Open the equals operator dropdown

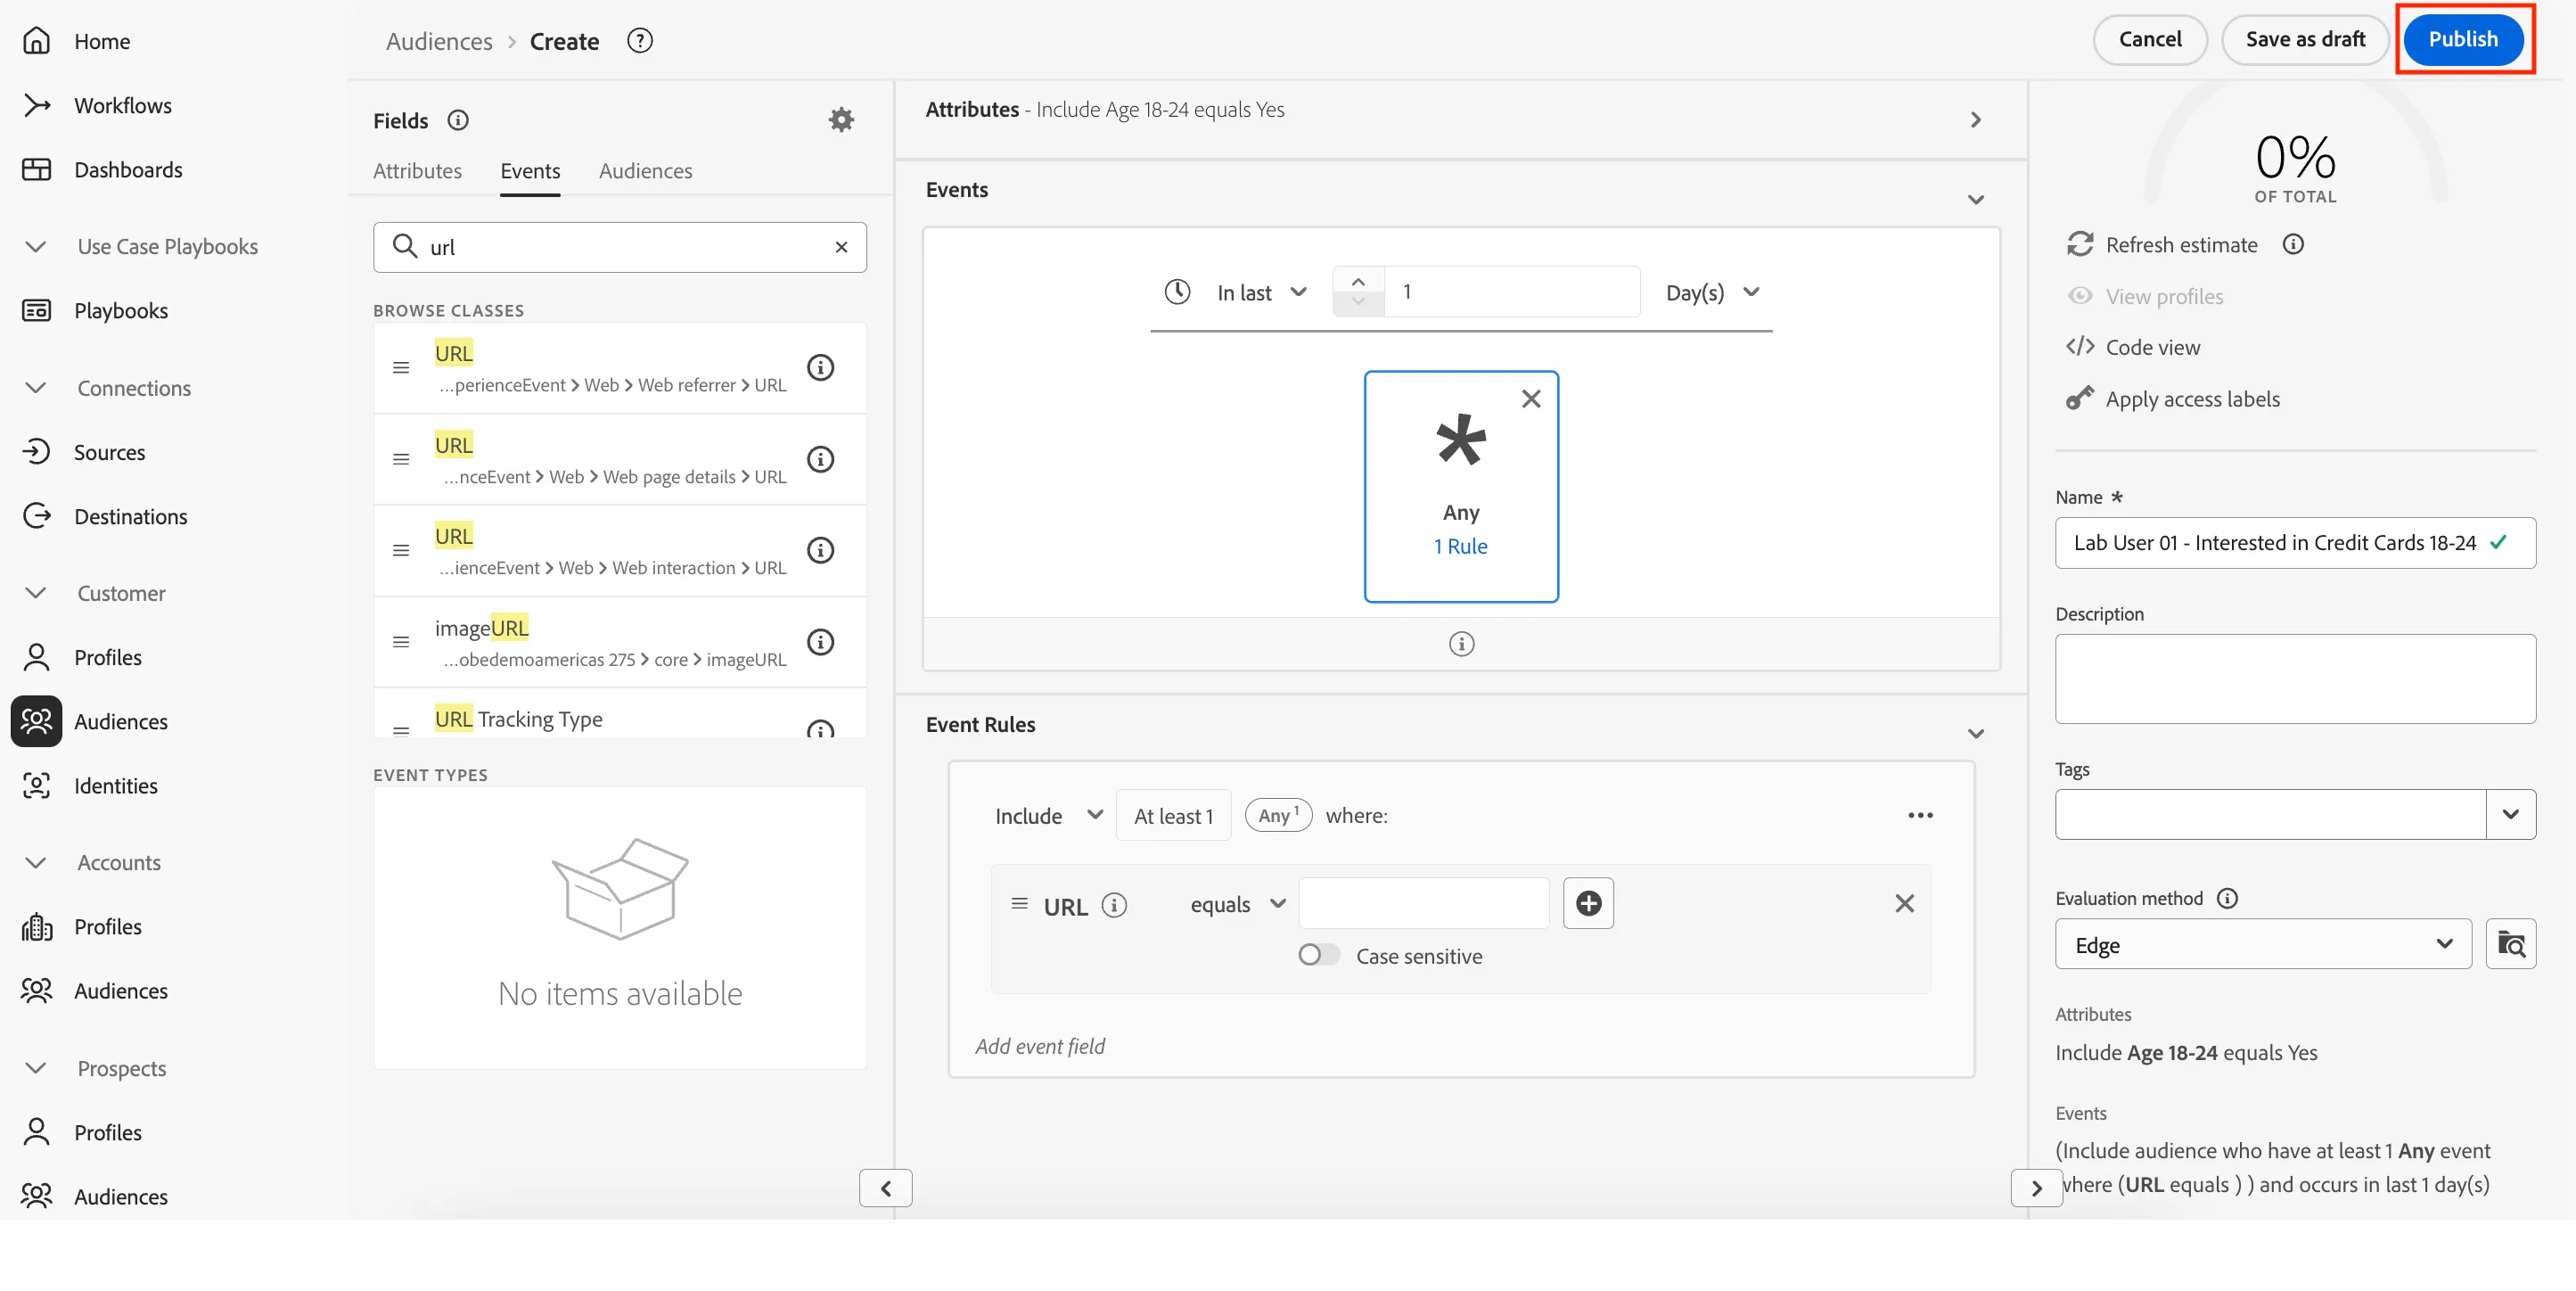click(x=1237, y=904)
